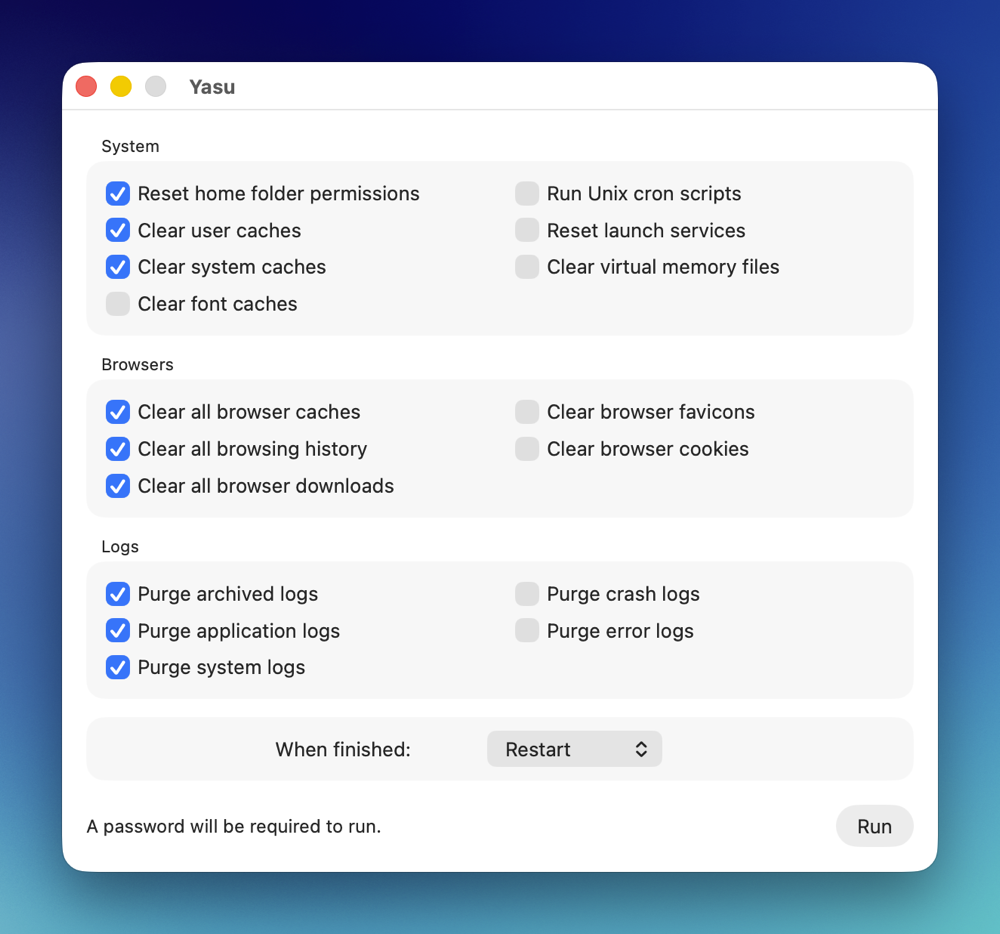Image resolution: width=1000 pixels, height=934 pixels.
Task: Enable "Clear browser cookies"
Action: [526, 448]
